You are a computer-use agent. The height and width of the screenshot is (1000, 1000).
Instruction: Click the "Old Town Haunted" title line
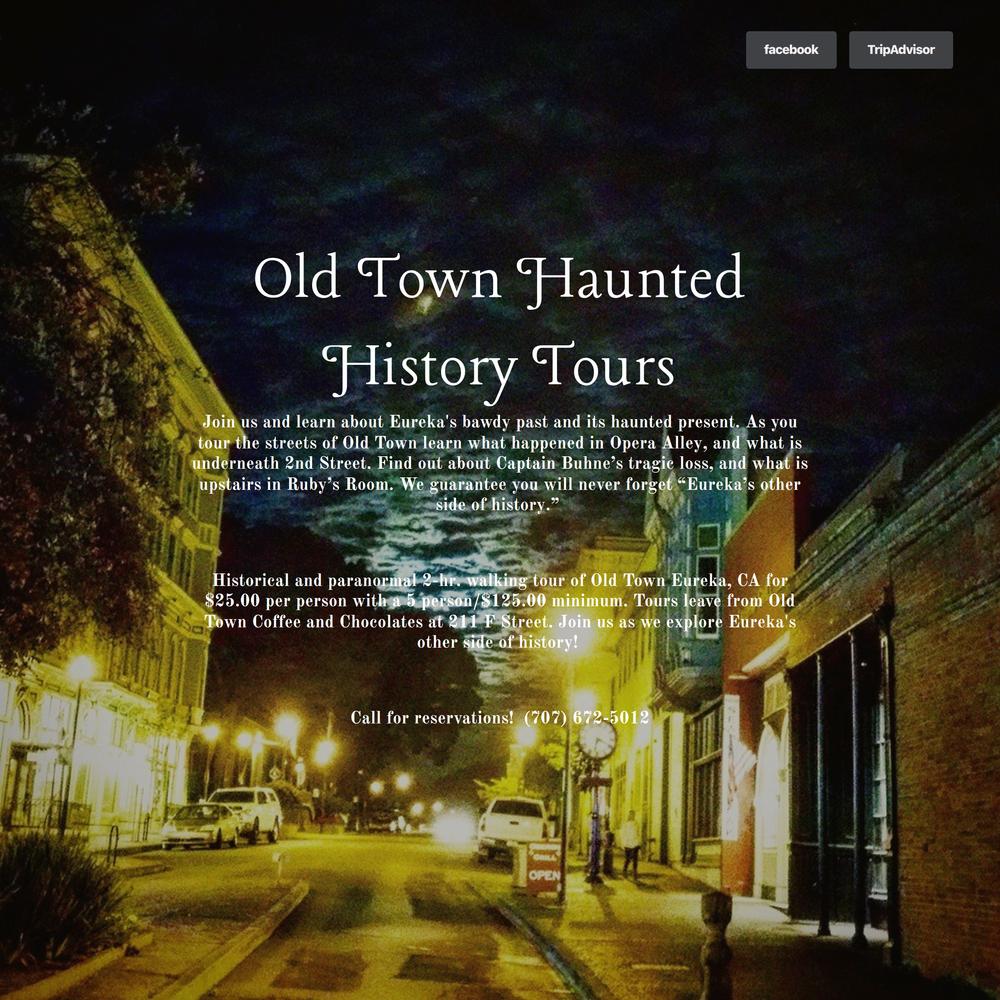click(499, 279)
